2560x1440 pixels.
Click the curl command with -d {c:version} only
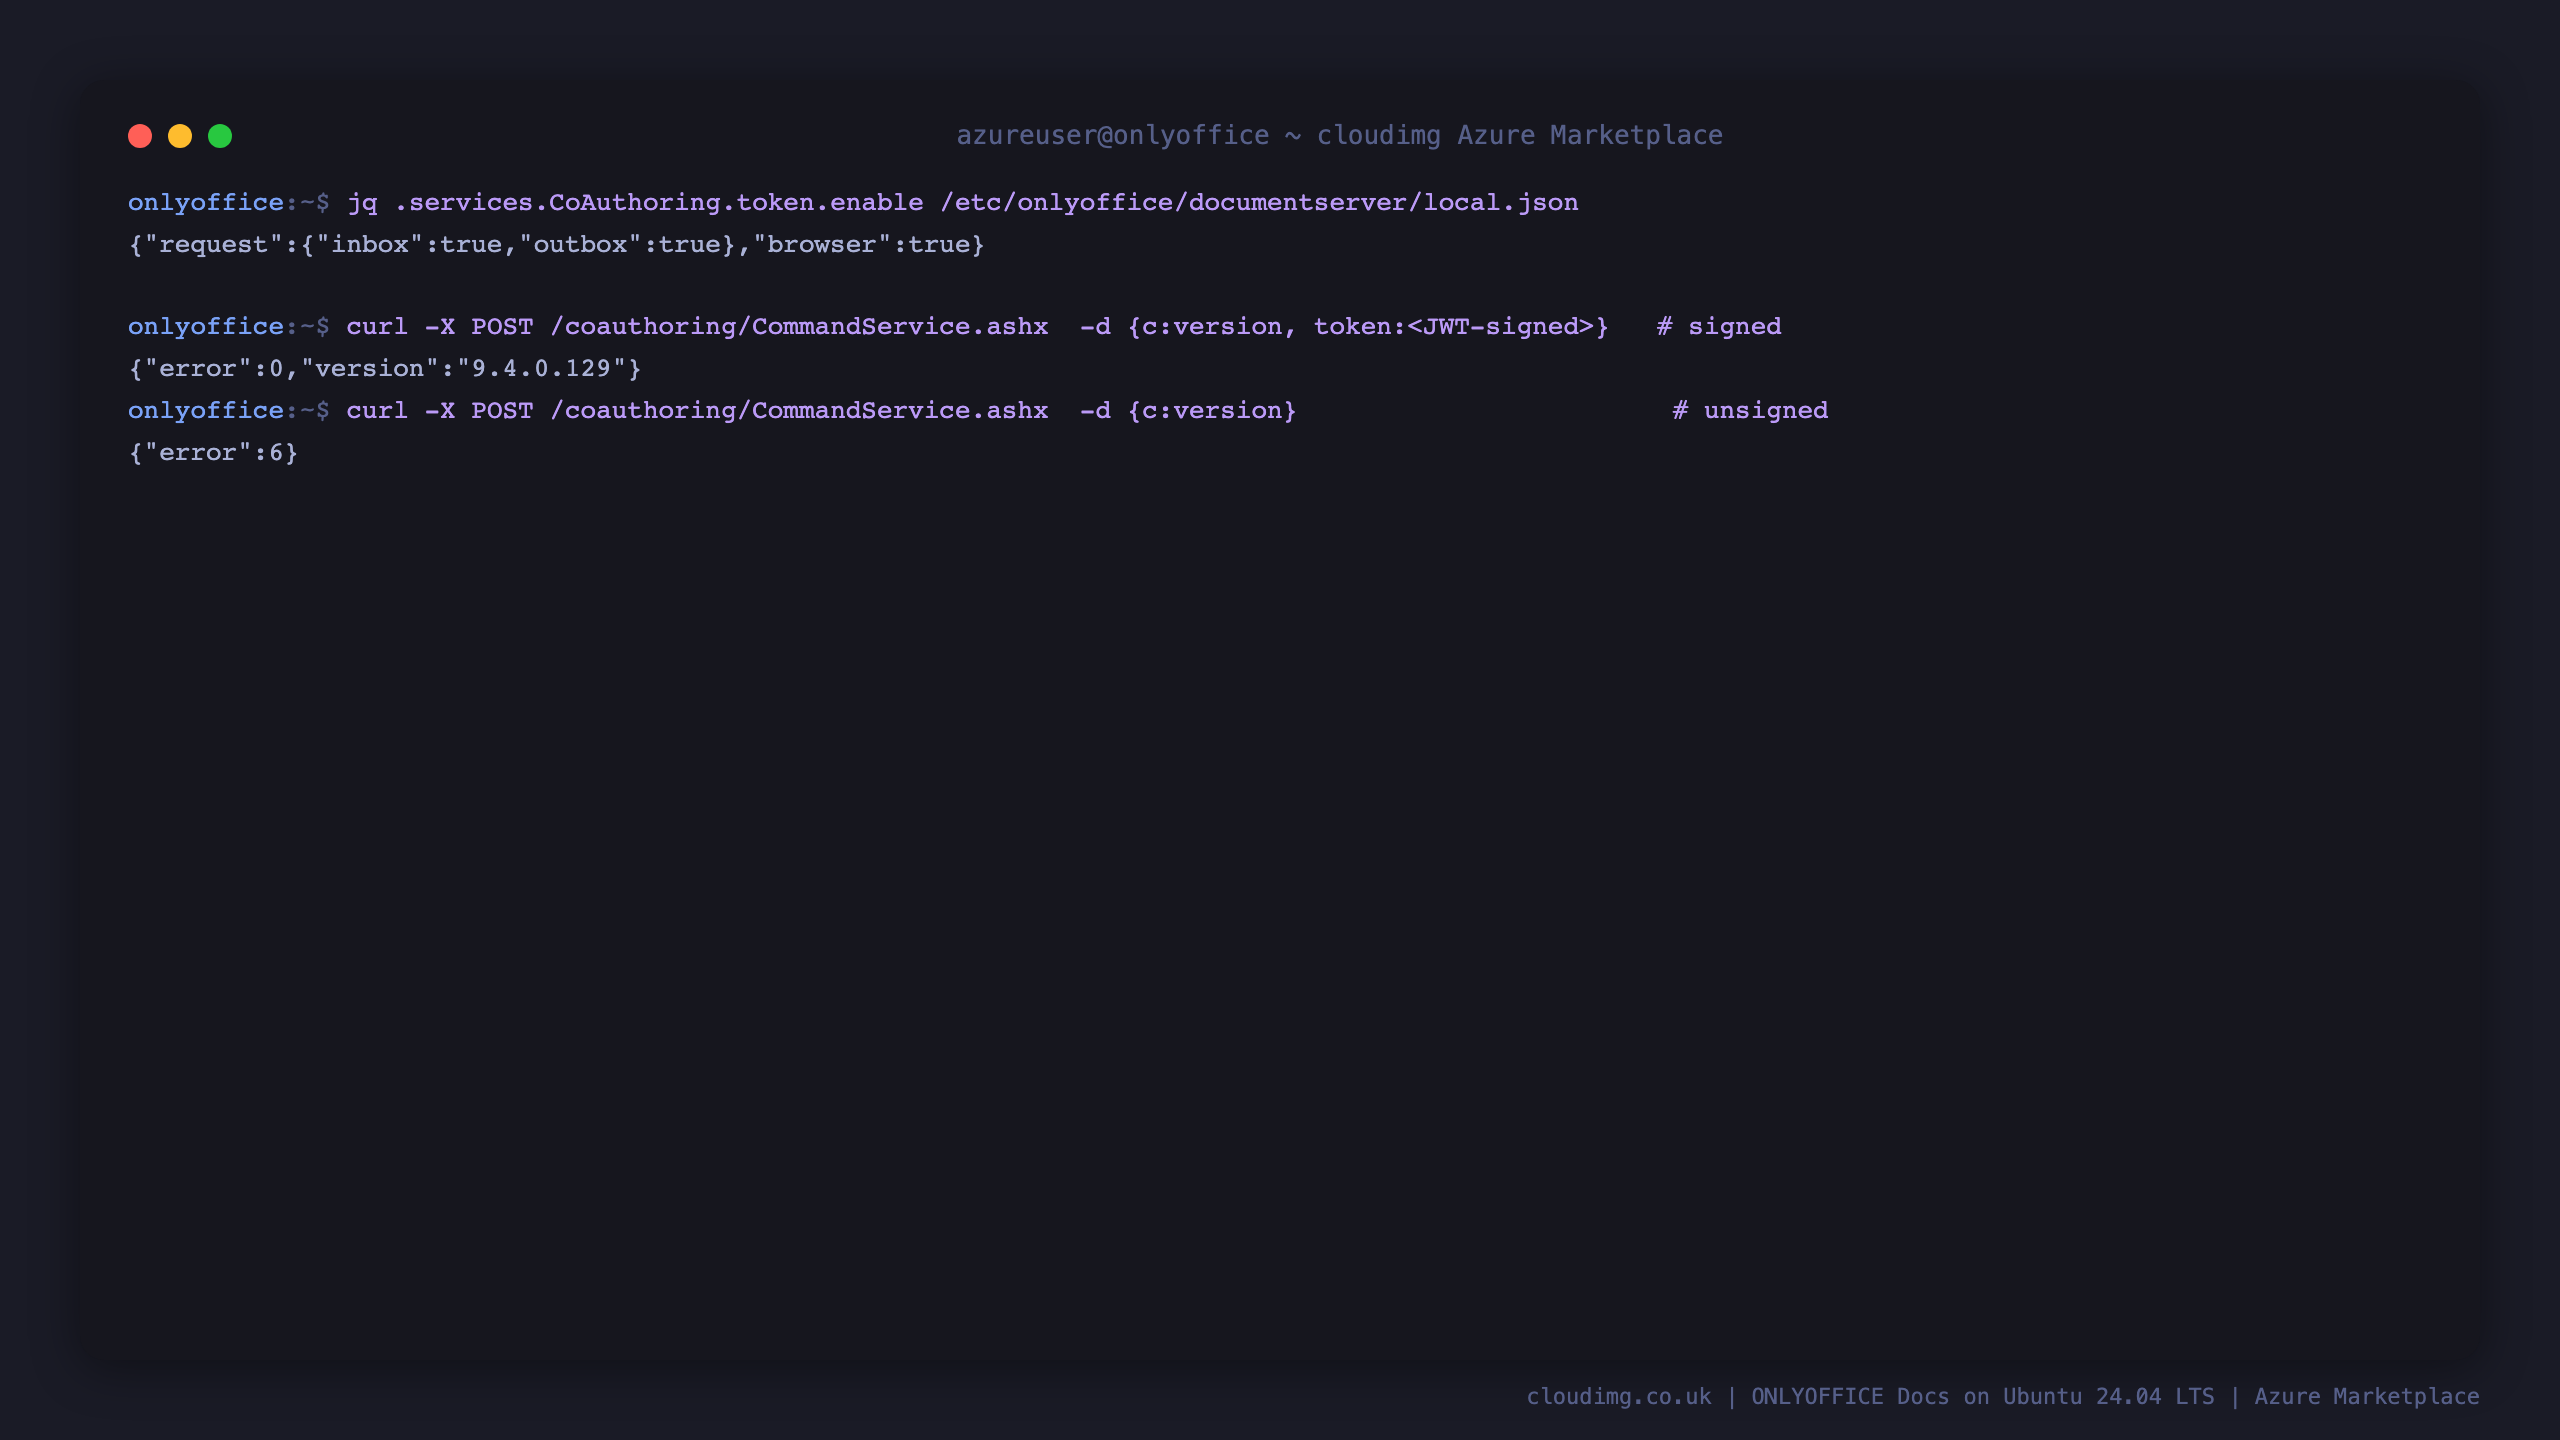point(821,411)
